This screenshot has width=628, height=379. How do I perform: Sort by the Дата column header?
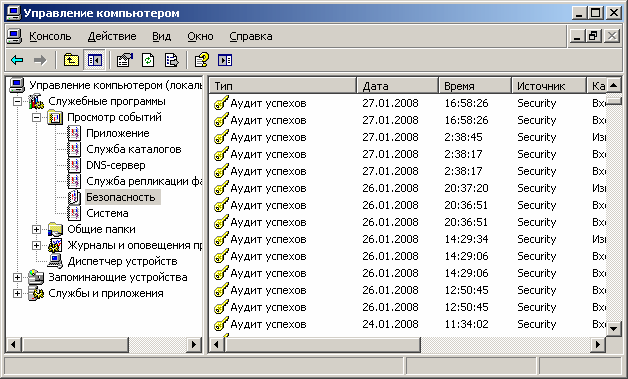click(397, 86)
